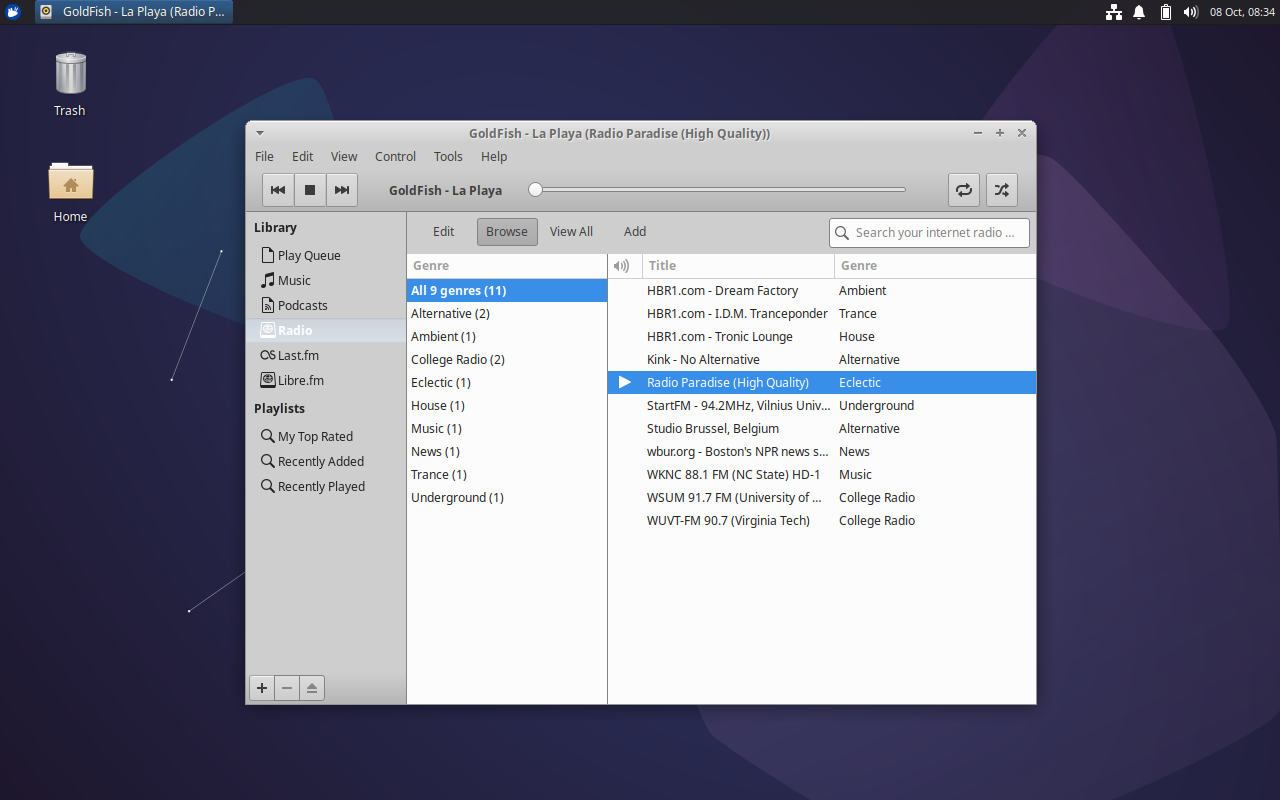Viewport: 1280px width, 800px height.
Task: Toggle the Browse button
Action: [507, 232]
